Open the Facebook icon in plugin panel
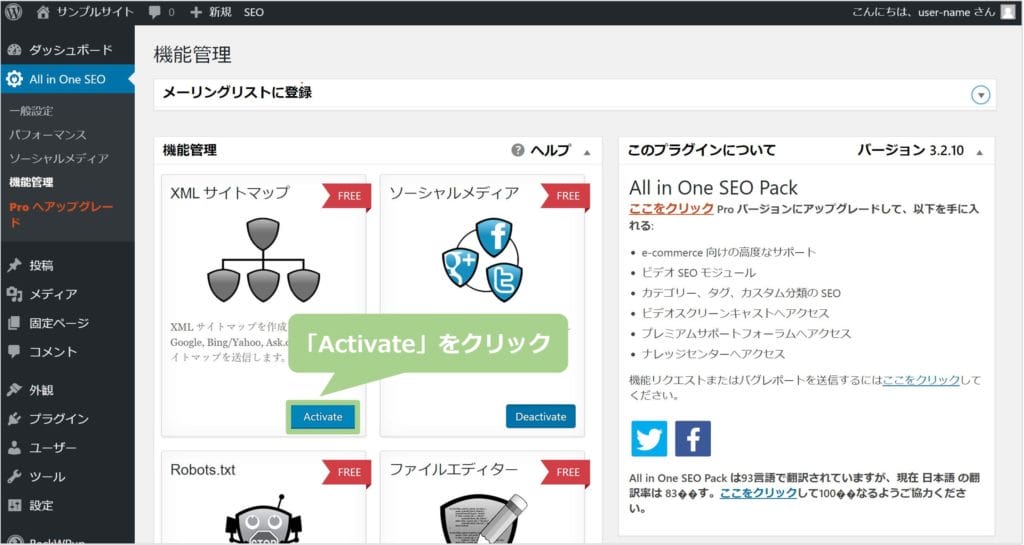 (x=693, y=438)
